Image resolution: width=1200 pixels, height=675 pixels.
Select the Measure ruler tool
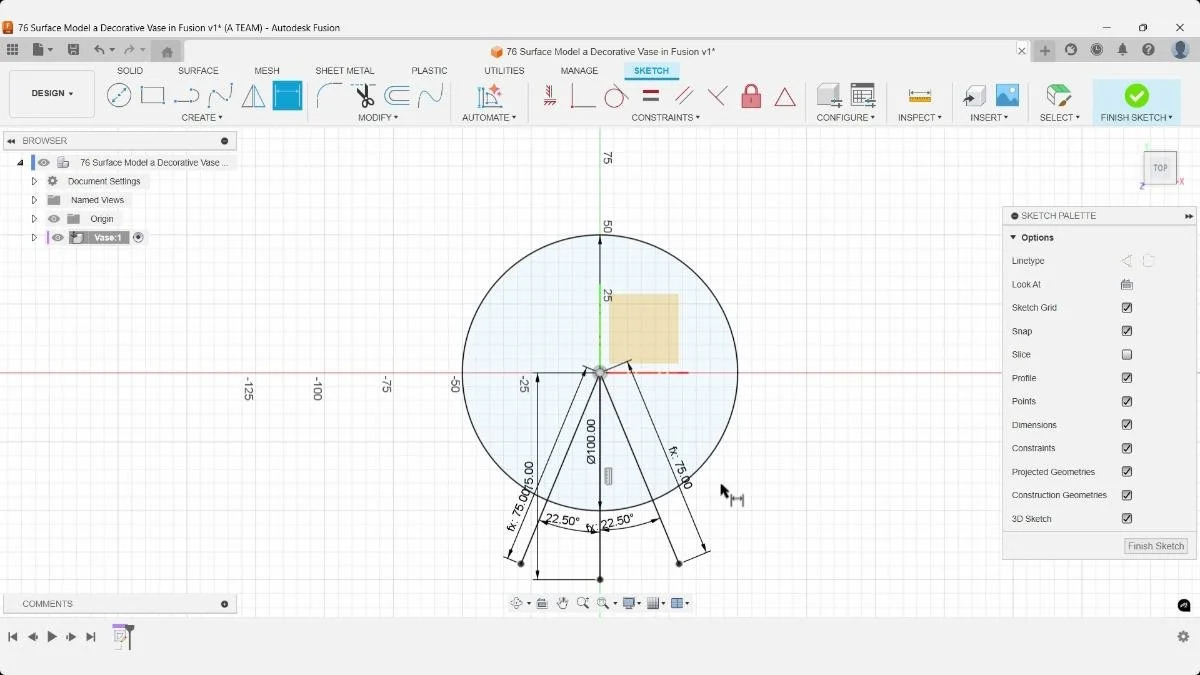[x=920, y=96]
